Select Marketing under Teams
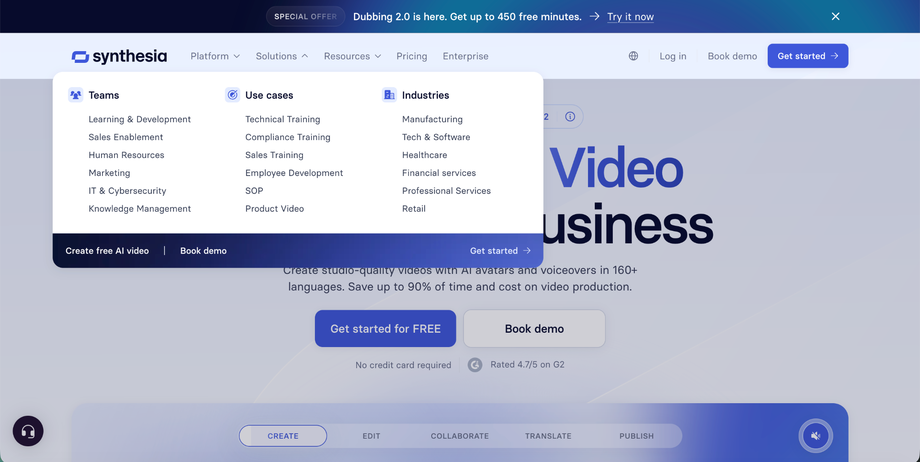This screenshot has height=462, width=920. click(109, 173)
